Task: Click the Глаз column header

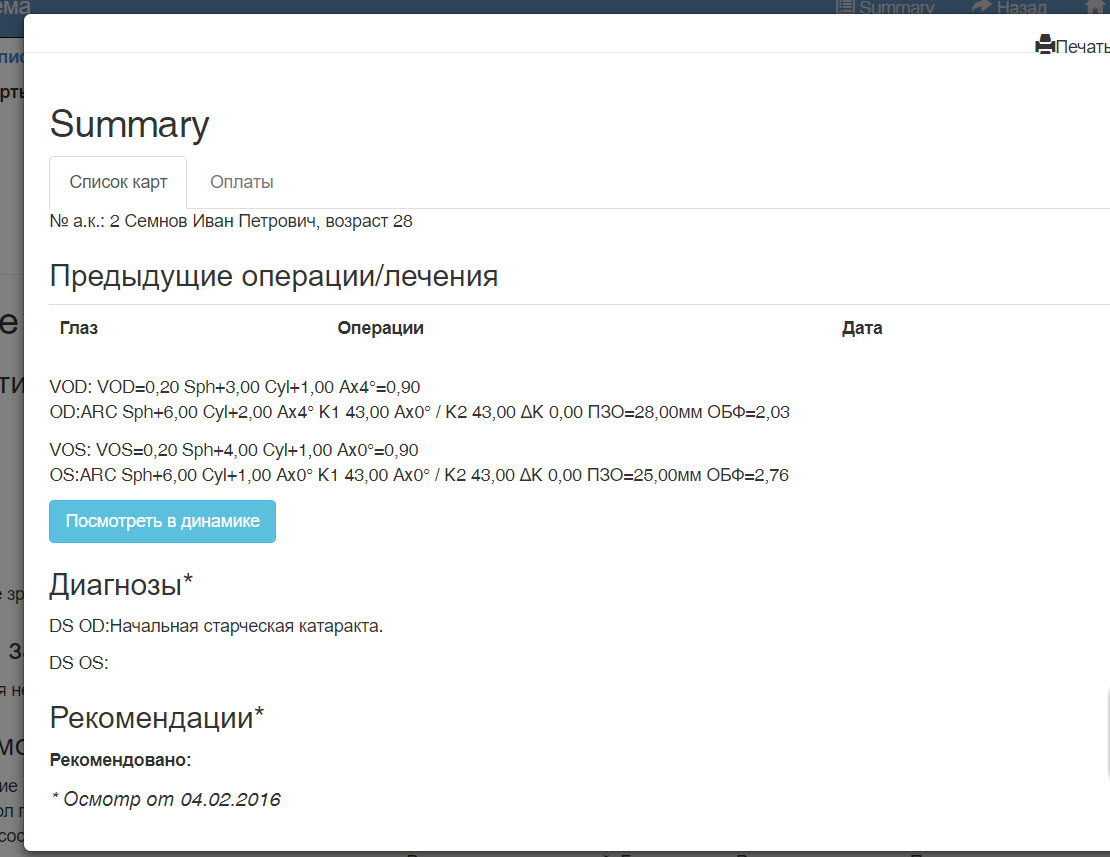Action: click(x=79, y=328)
